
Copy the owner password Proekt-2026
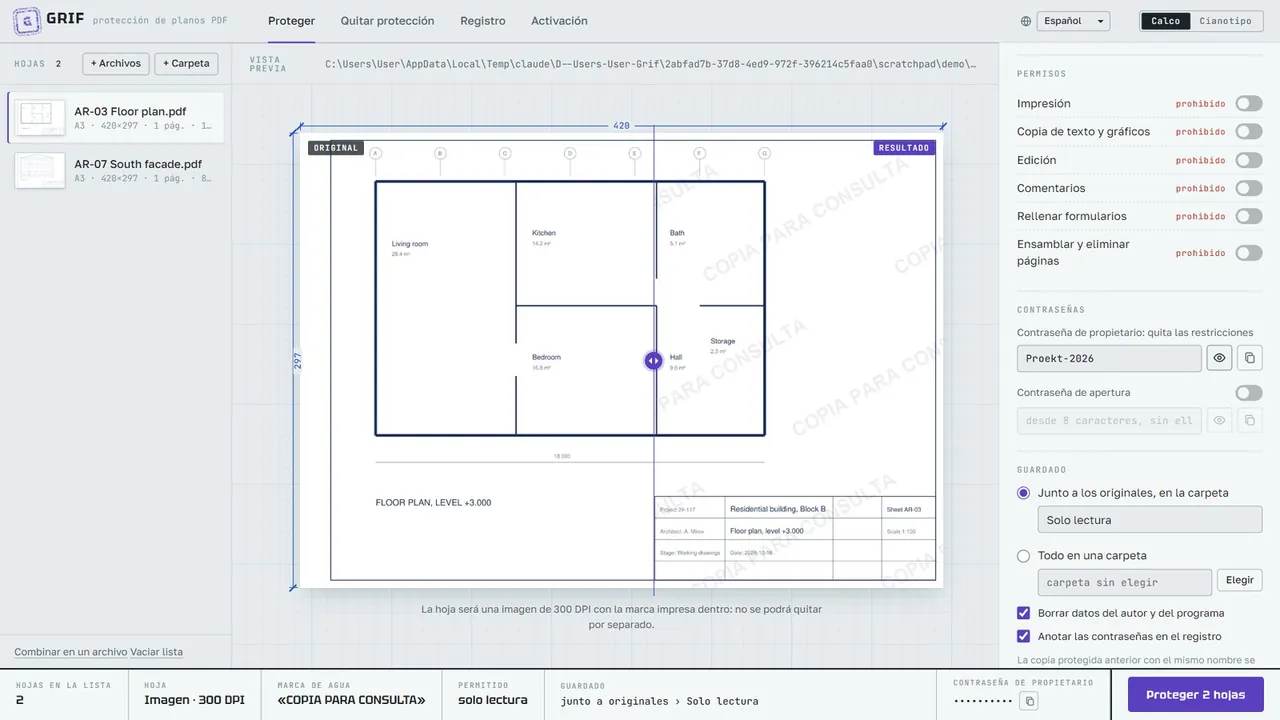[1249, 358]
